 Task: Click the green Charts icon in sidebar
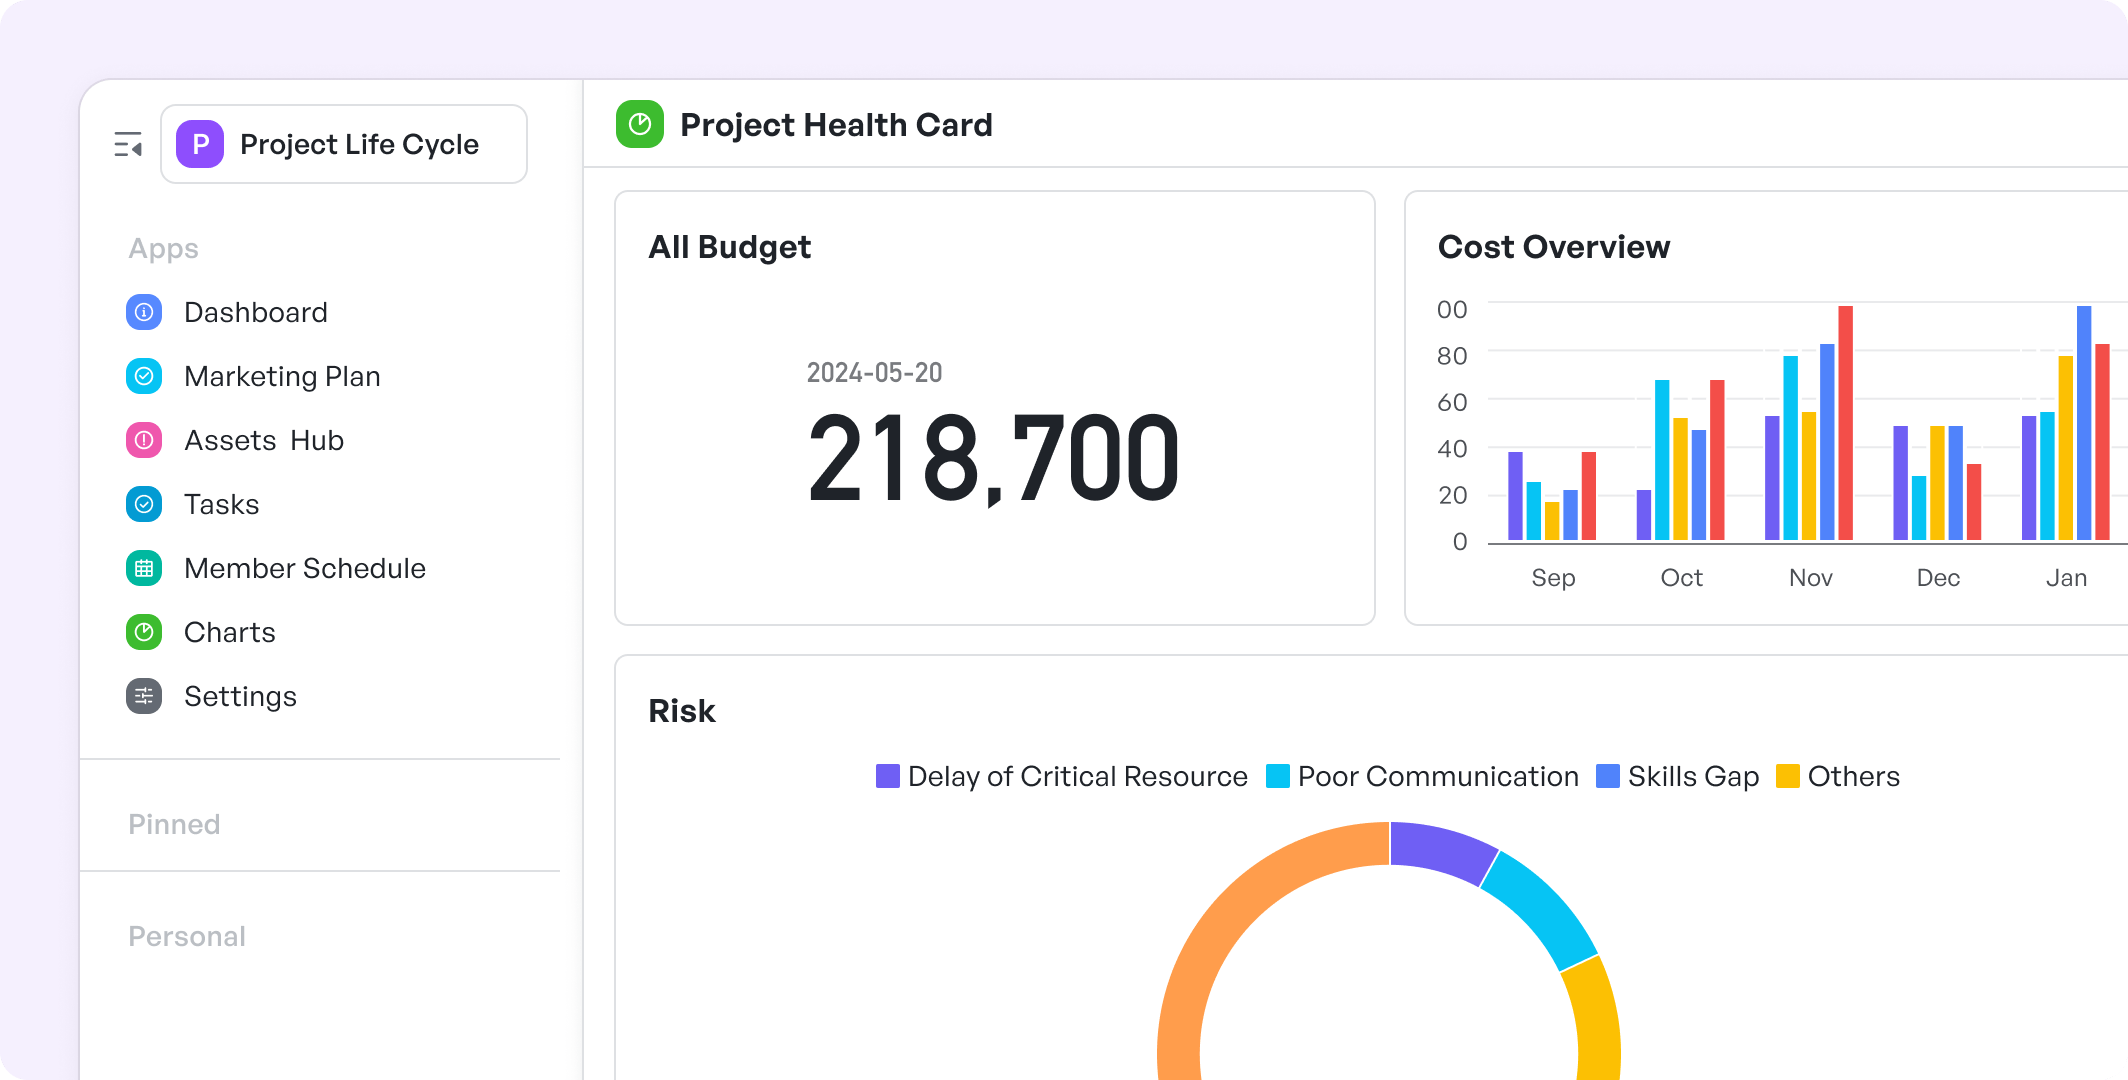pyautogui.click(x=144, y=632)
